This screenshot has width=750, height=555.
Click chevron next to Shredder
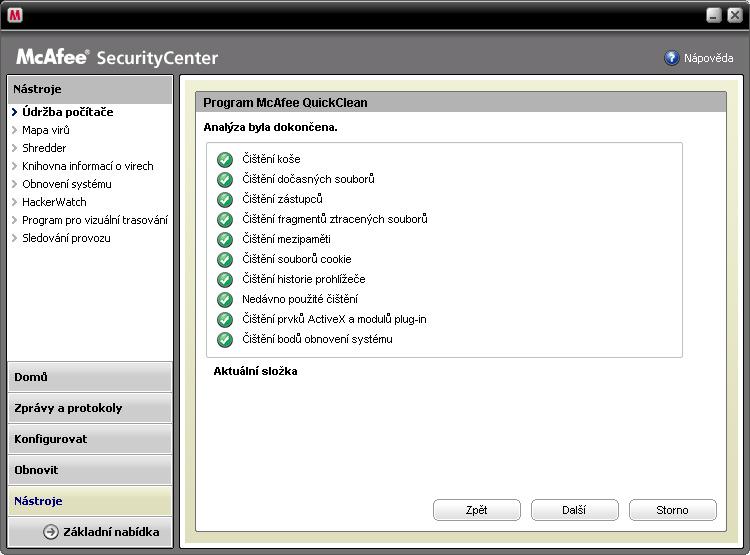click(14, 148)
